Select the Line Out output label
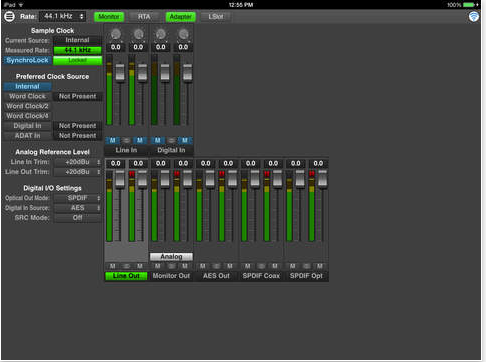486x362 pixels. click(126, 276)
